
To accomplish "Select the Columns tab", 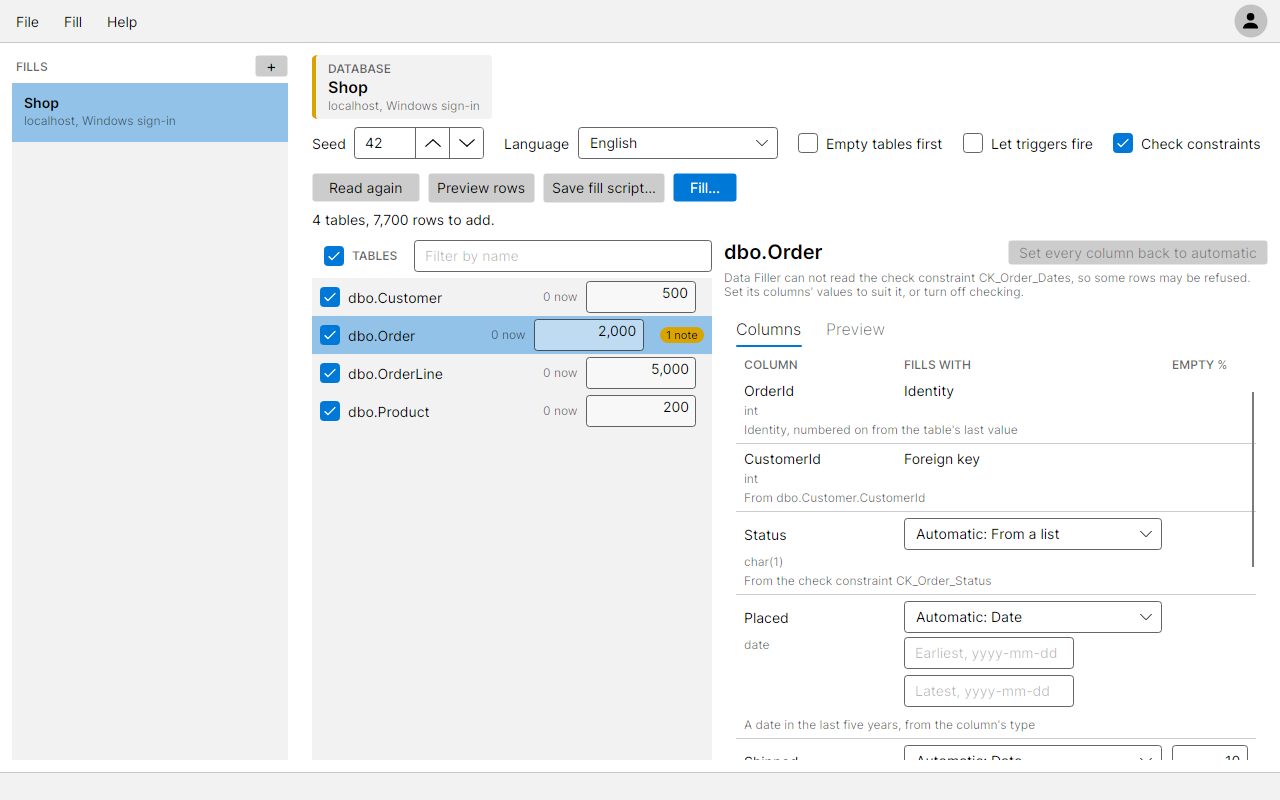I will coord(769,330).
